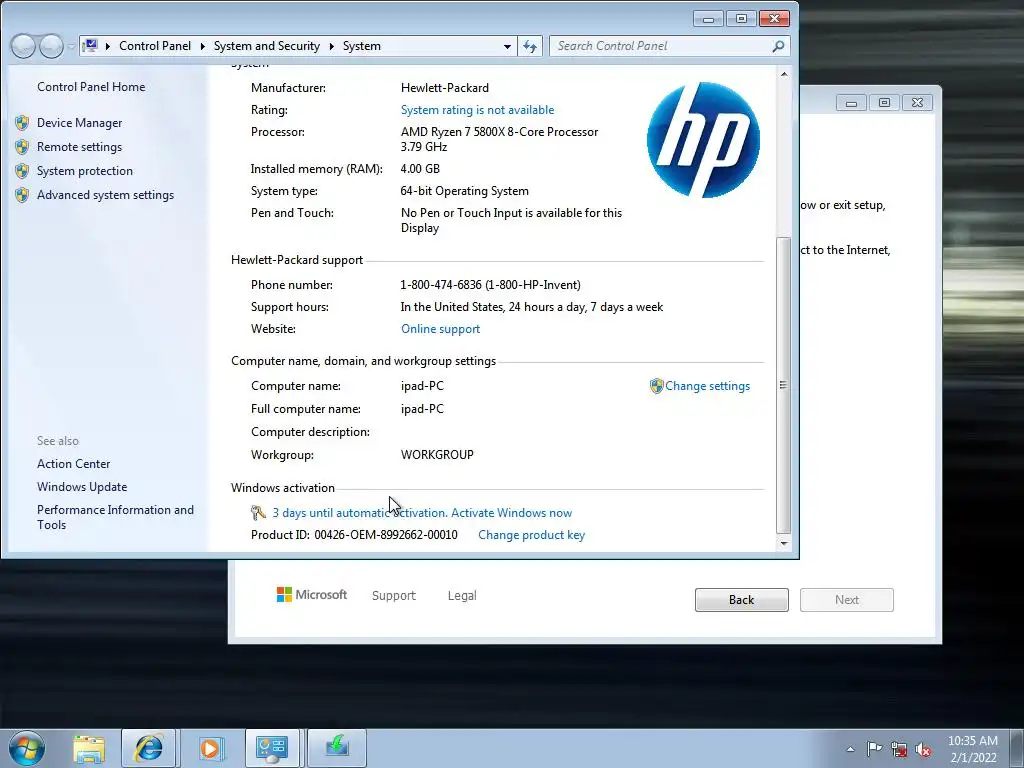The image size is (1024, 768).
Task: Click System breadcrumb item
Action: 361,46
